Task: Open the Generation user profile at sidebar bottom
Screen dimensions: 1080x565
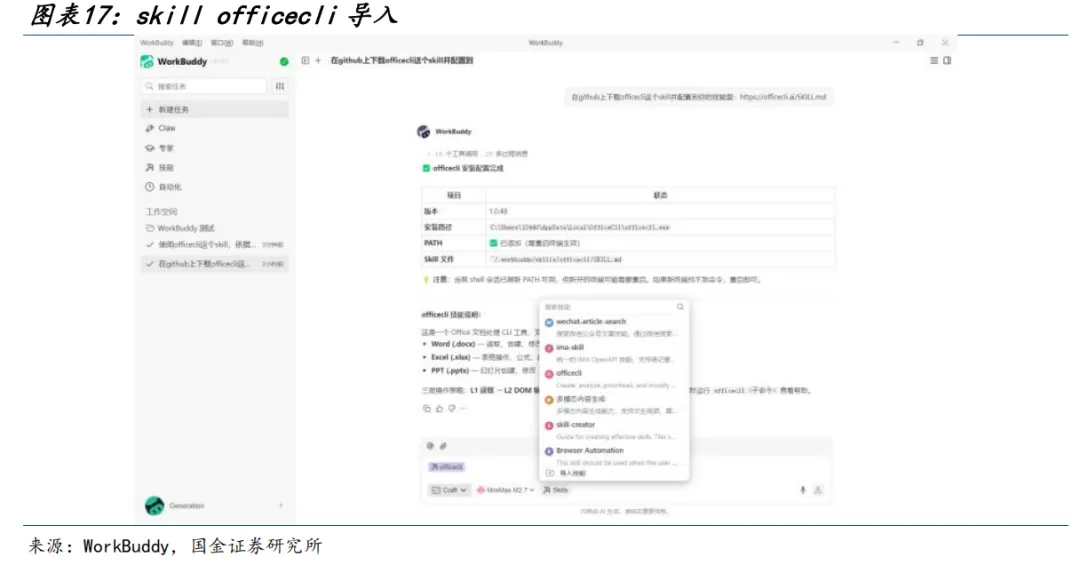Action: tap(215, 506)
